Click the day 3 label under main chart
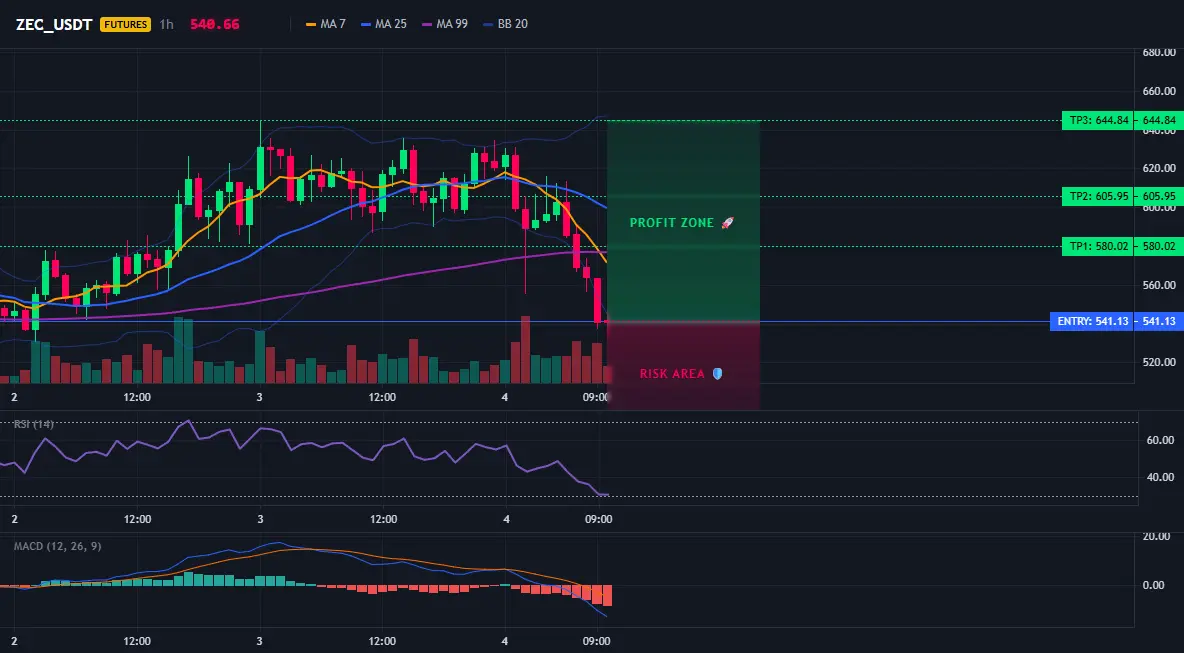Viewport: 1184px width, 653px height. pos(260,397)
